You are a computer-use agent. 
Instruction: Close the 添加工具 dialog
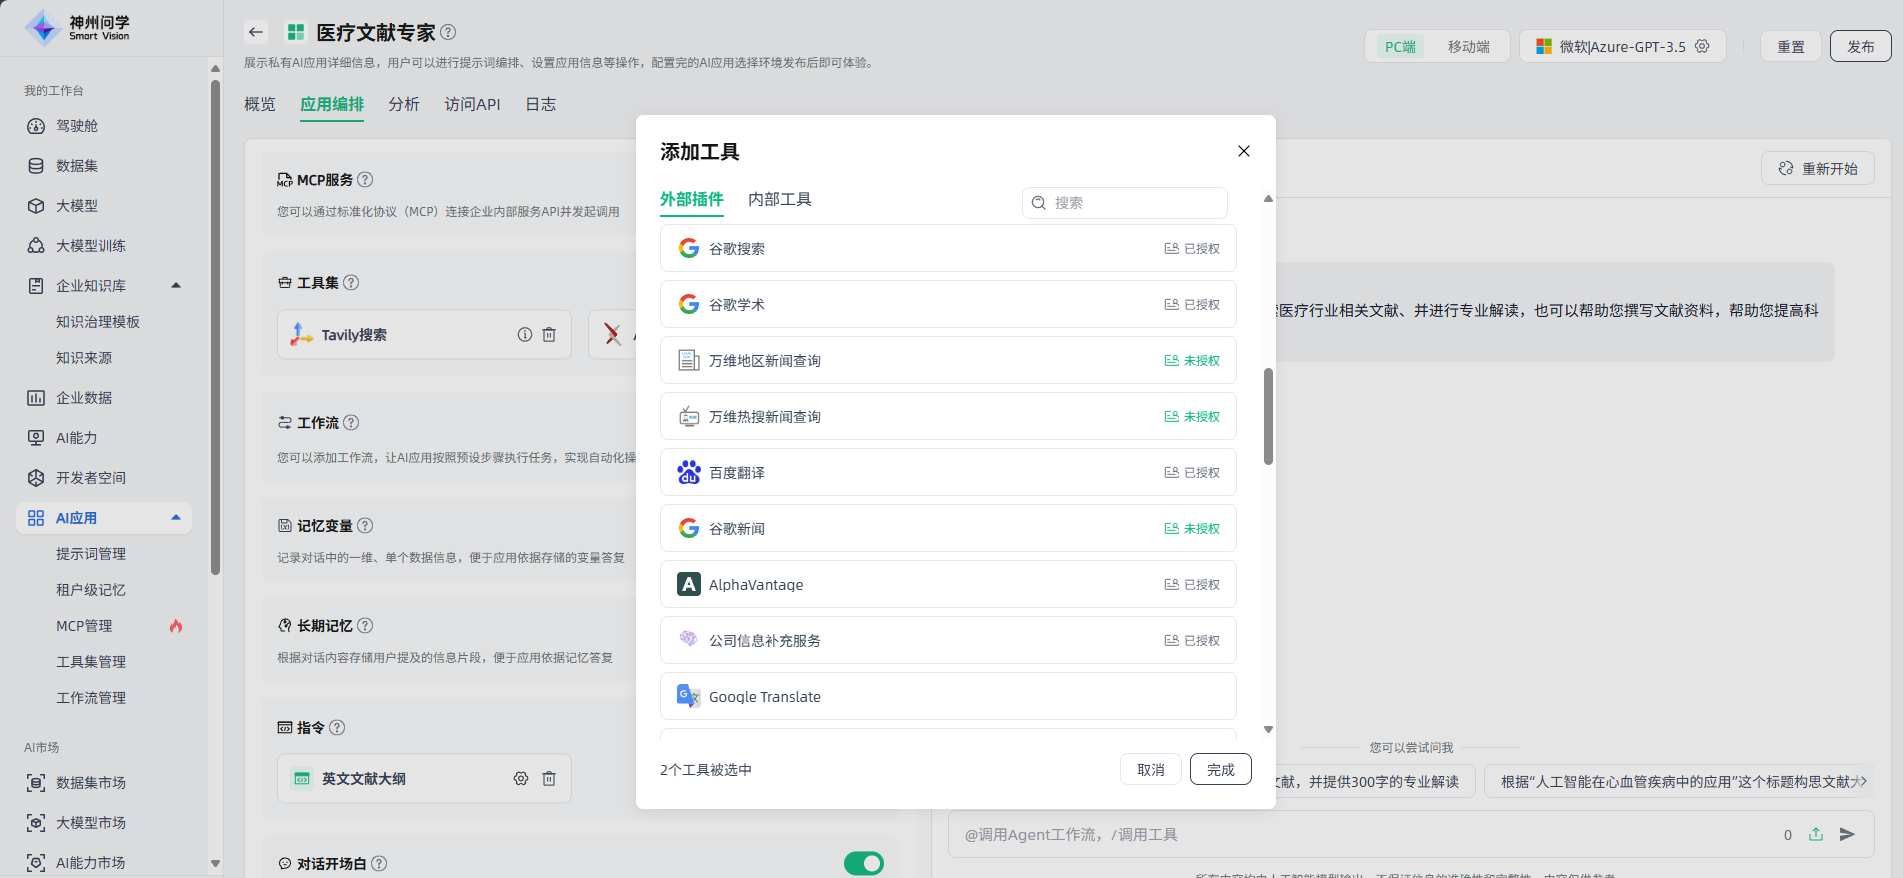coord(1244,151)
